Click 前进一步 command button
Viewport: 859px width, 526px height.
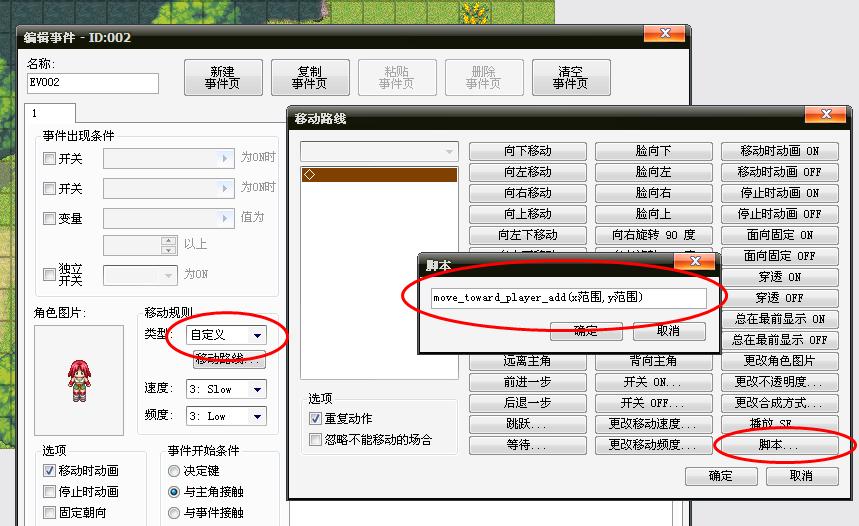click(x=528, y=382)
